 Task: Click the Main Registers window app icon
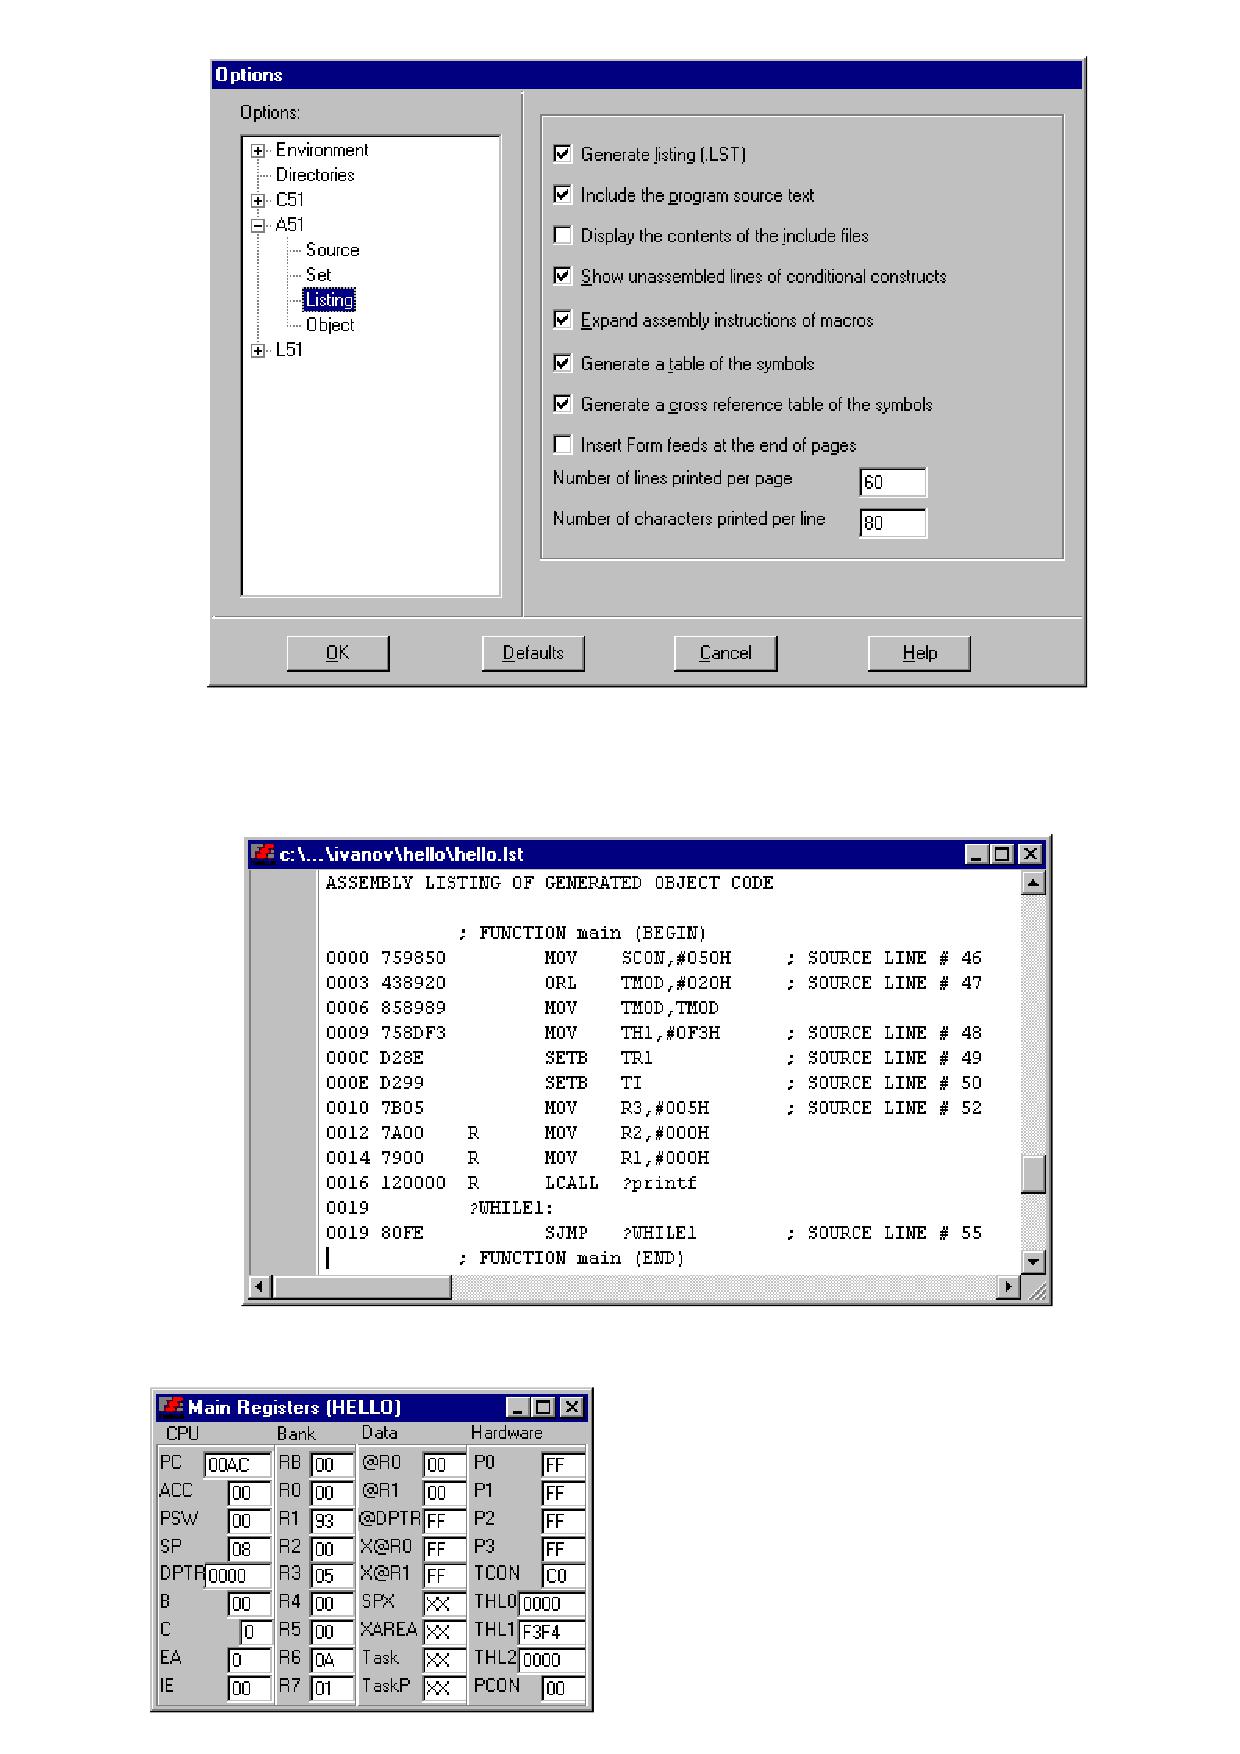(171, 1407)
